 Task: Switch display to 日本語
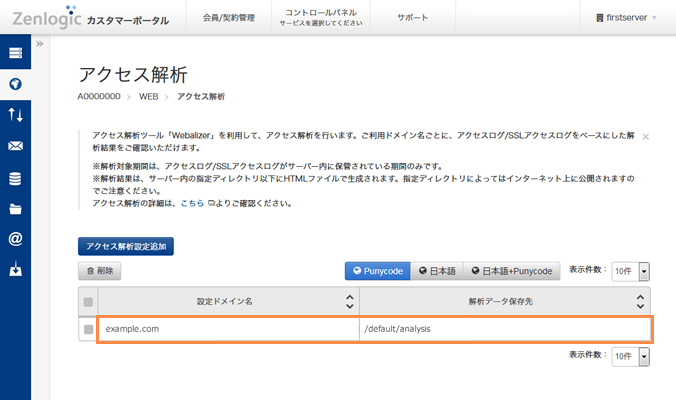click(436, 271)
